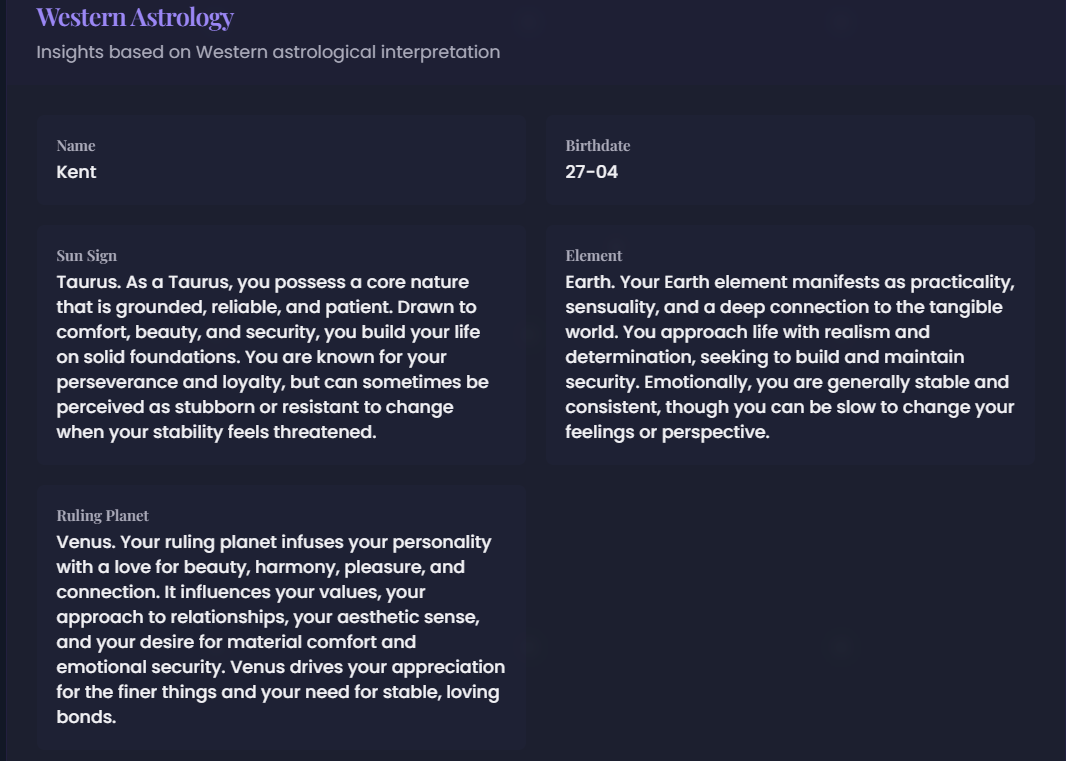Screen dimensions: 1066x761
Task: Click the Element label
Action: (x=593, y=256)
